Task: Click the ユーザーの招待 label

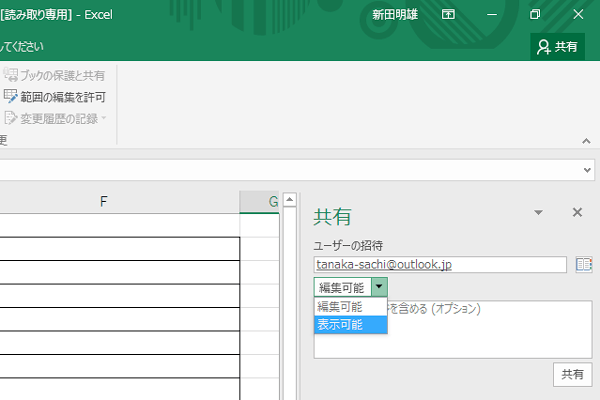Action: tap(348, 245)
